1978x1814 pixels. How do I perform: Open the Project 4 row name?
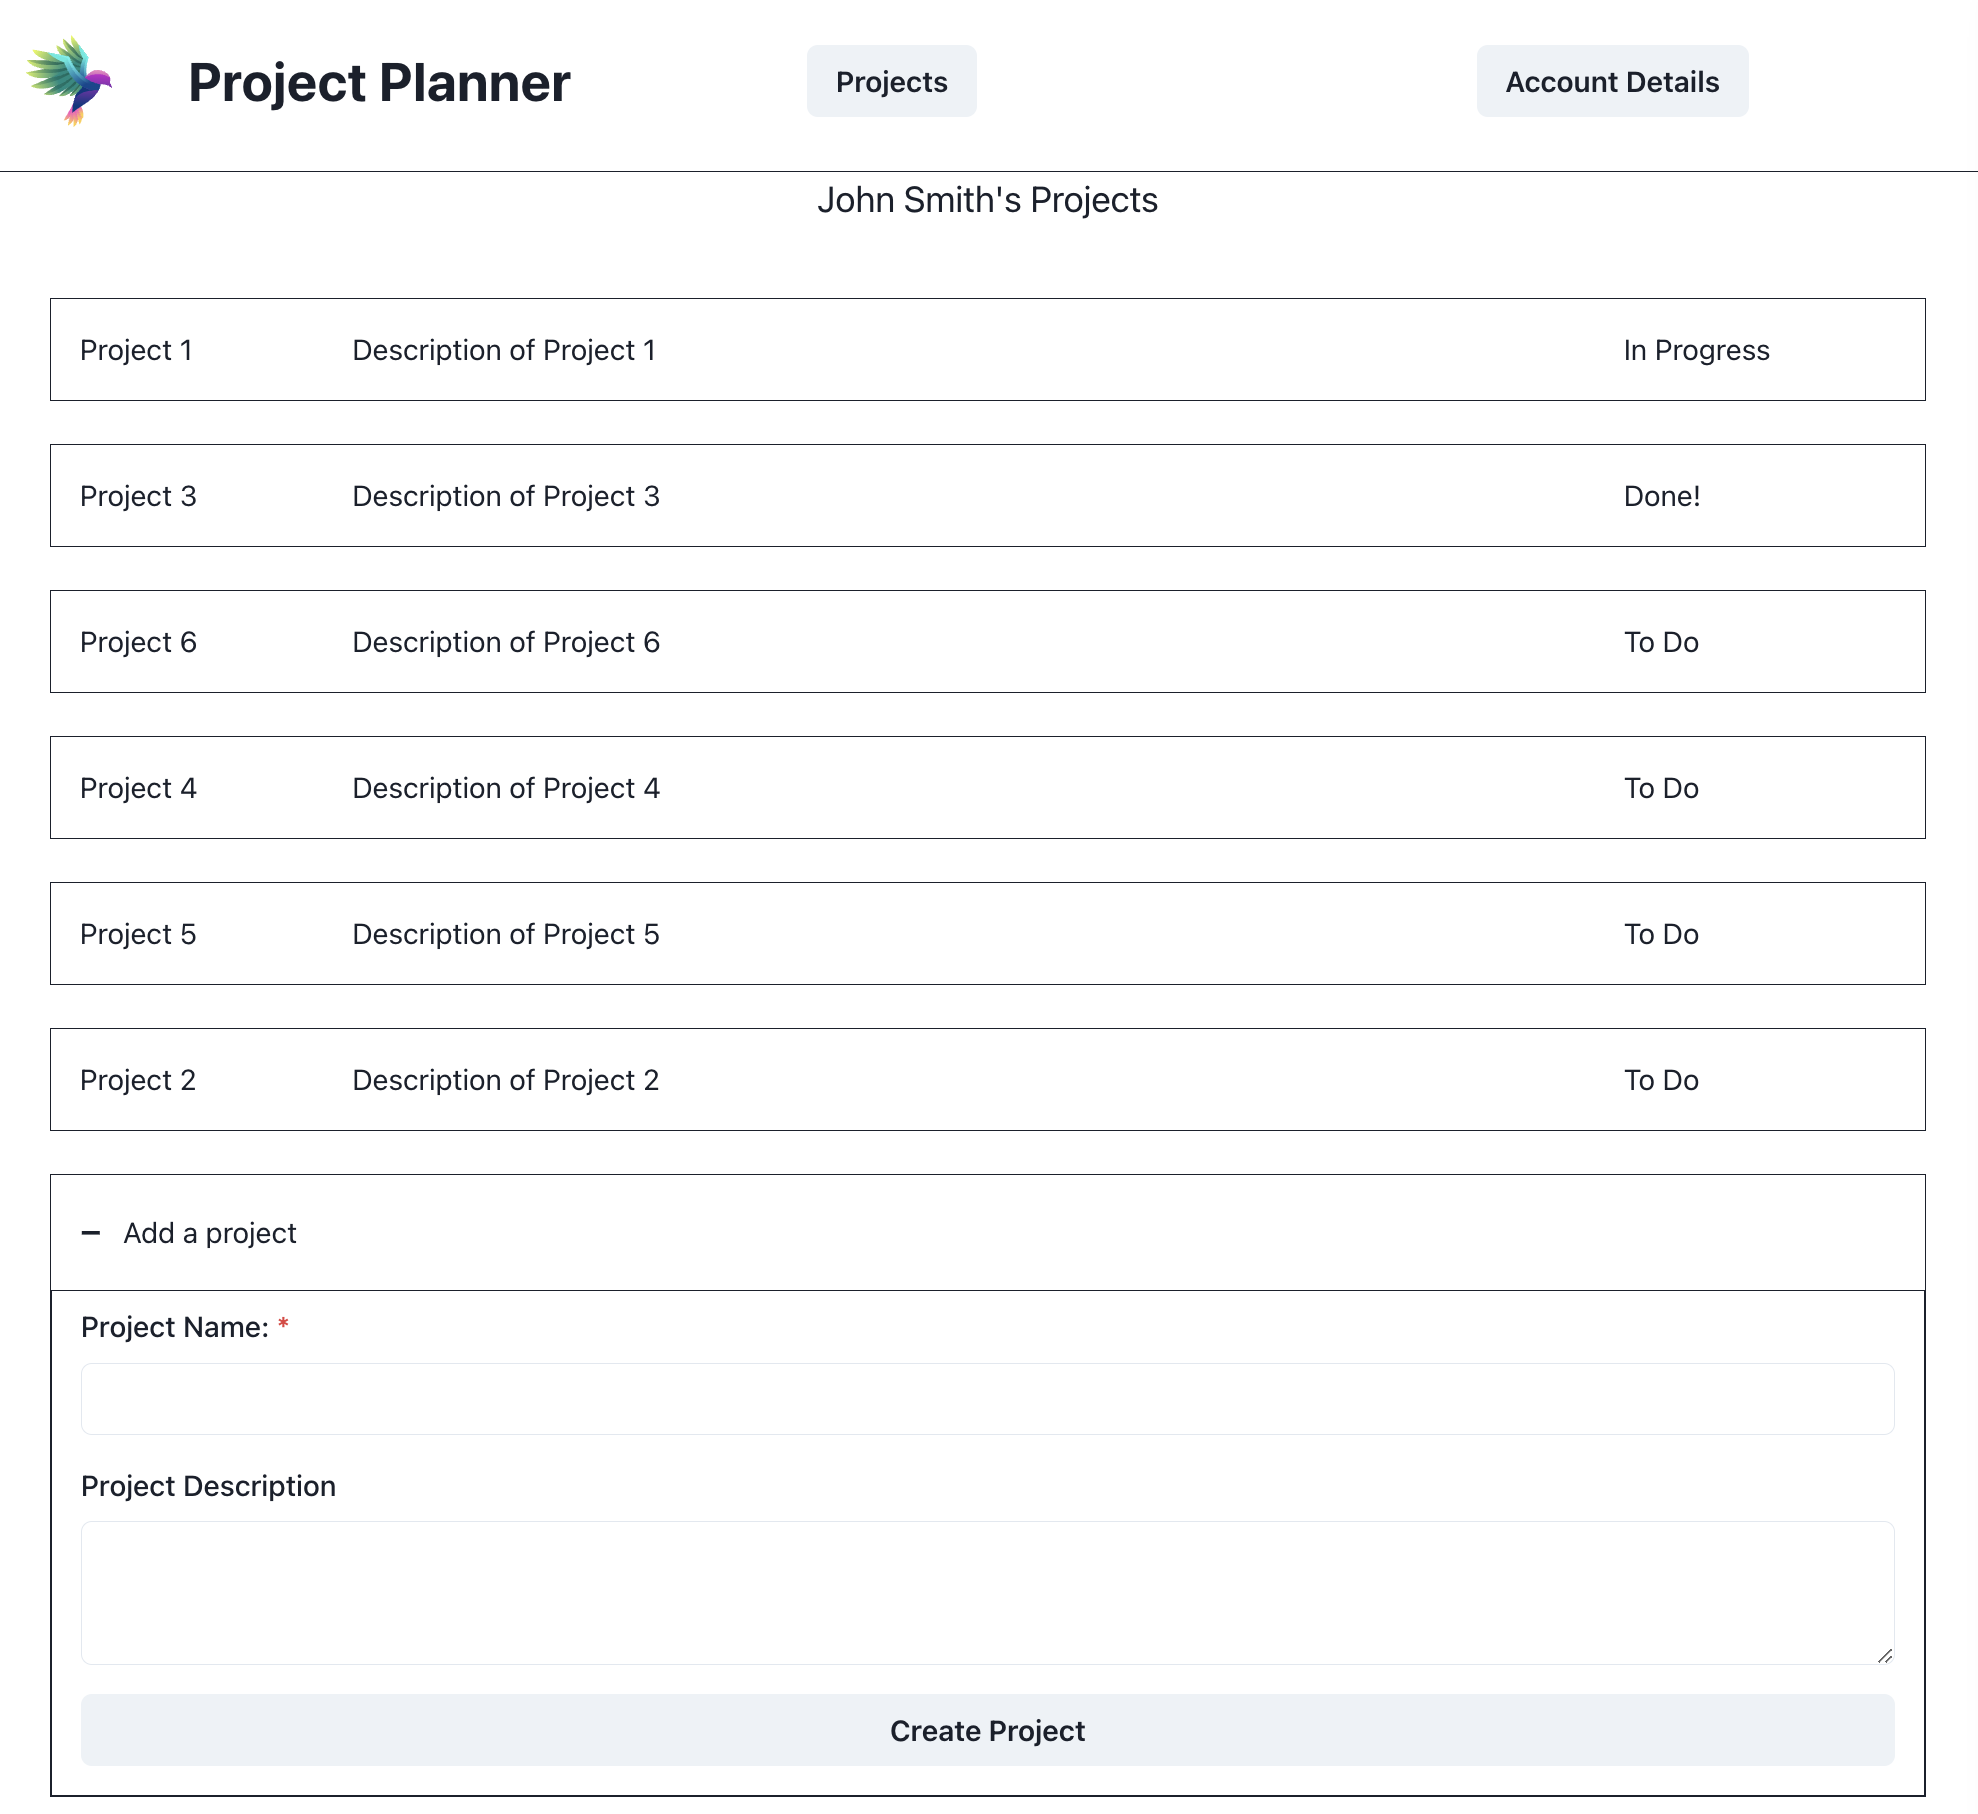138,788
